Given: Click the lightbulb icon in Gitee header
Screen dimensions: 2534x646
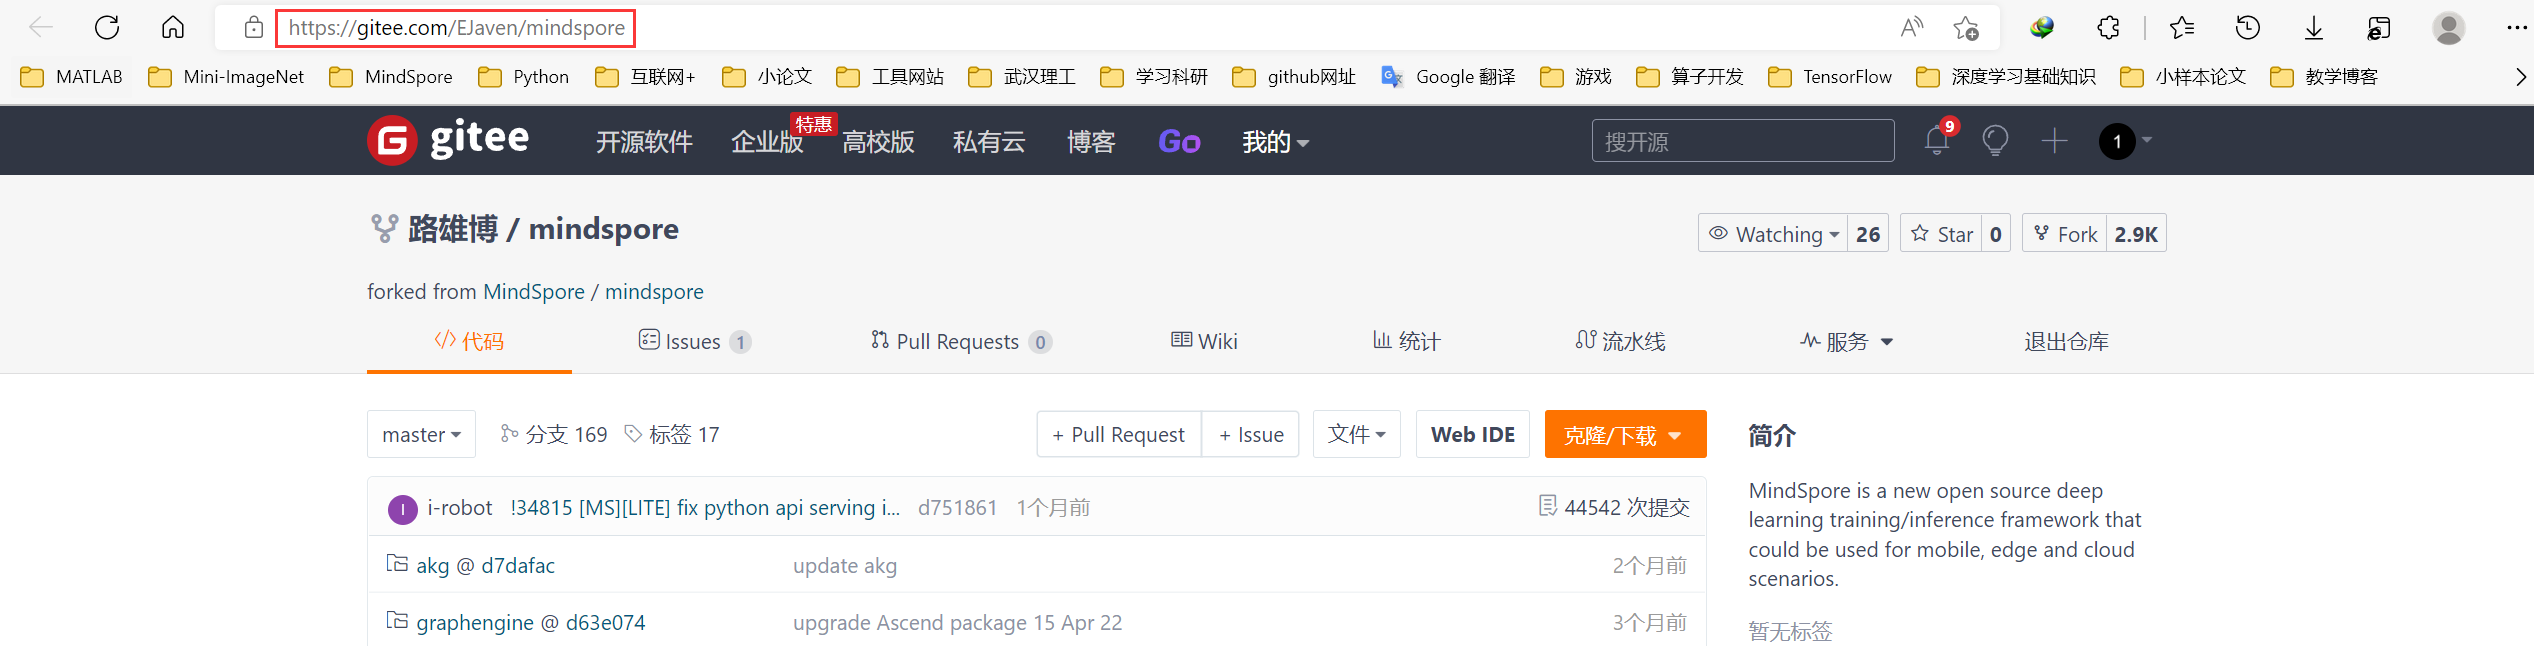Looking at the screenshot, I should click(x=1995, y=141).
